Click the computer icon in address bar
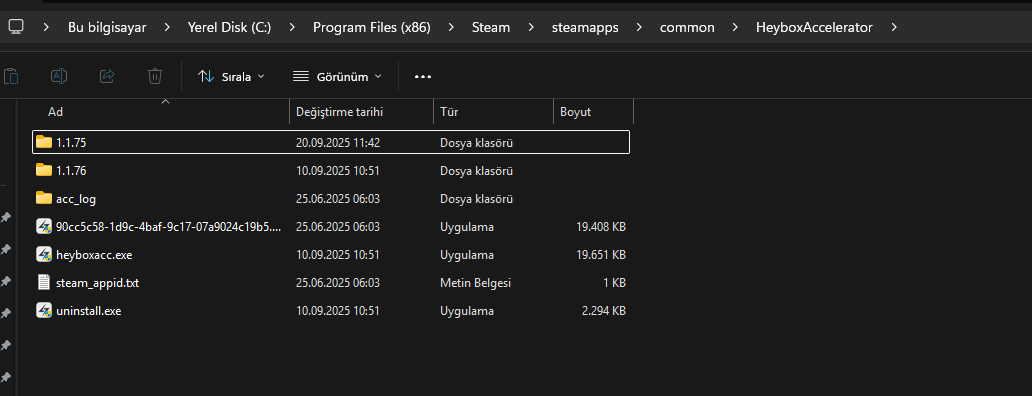1032x396 pixels. (x=16, y=27)
